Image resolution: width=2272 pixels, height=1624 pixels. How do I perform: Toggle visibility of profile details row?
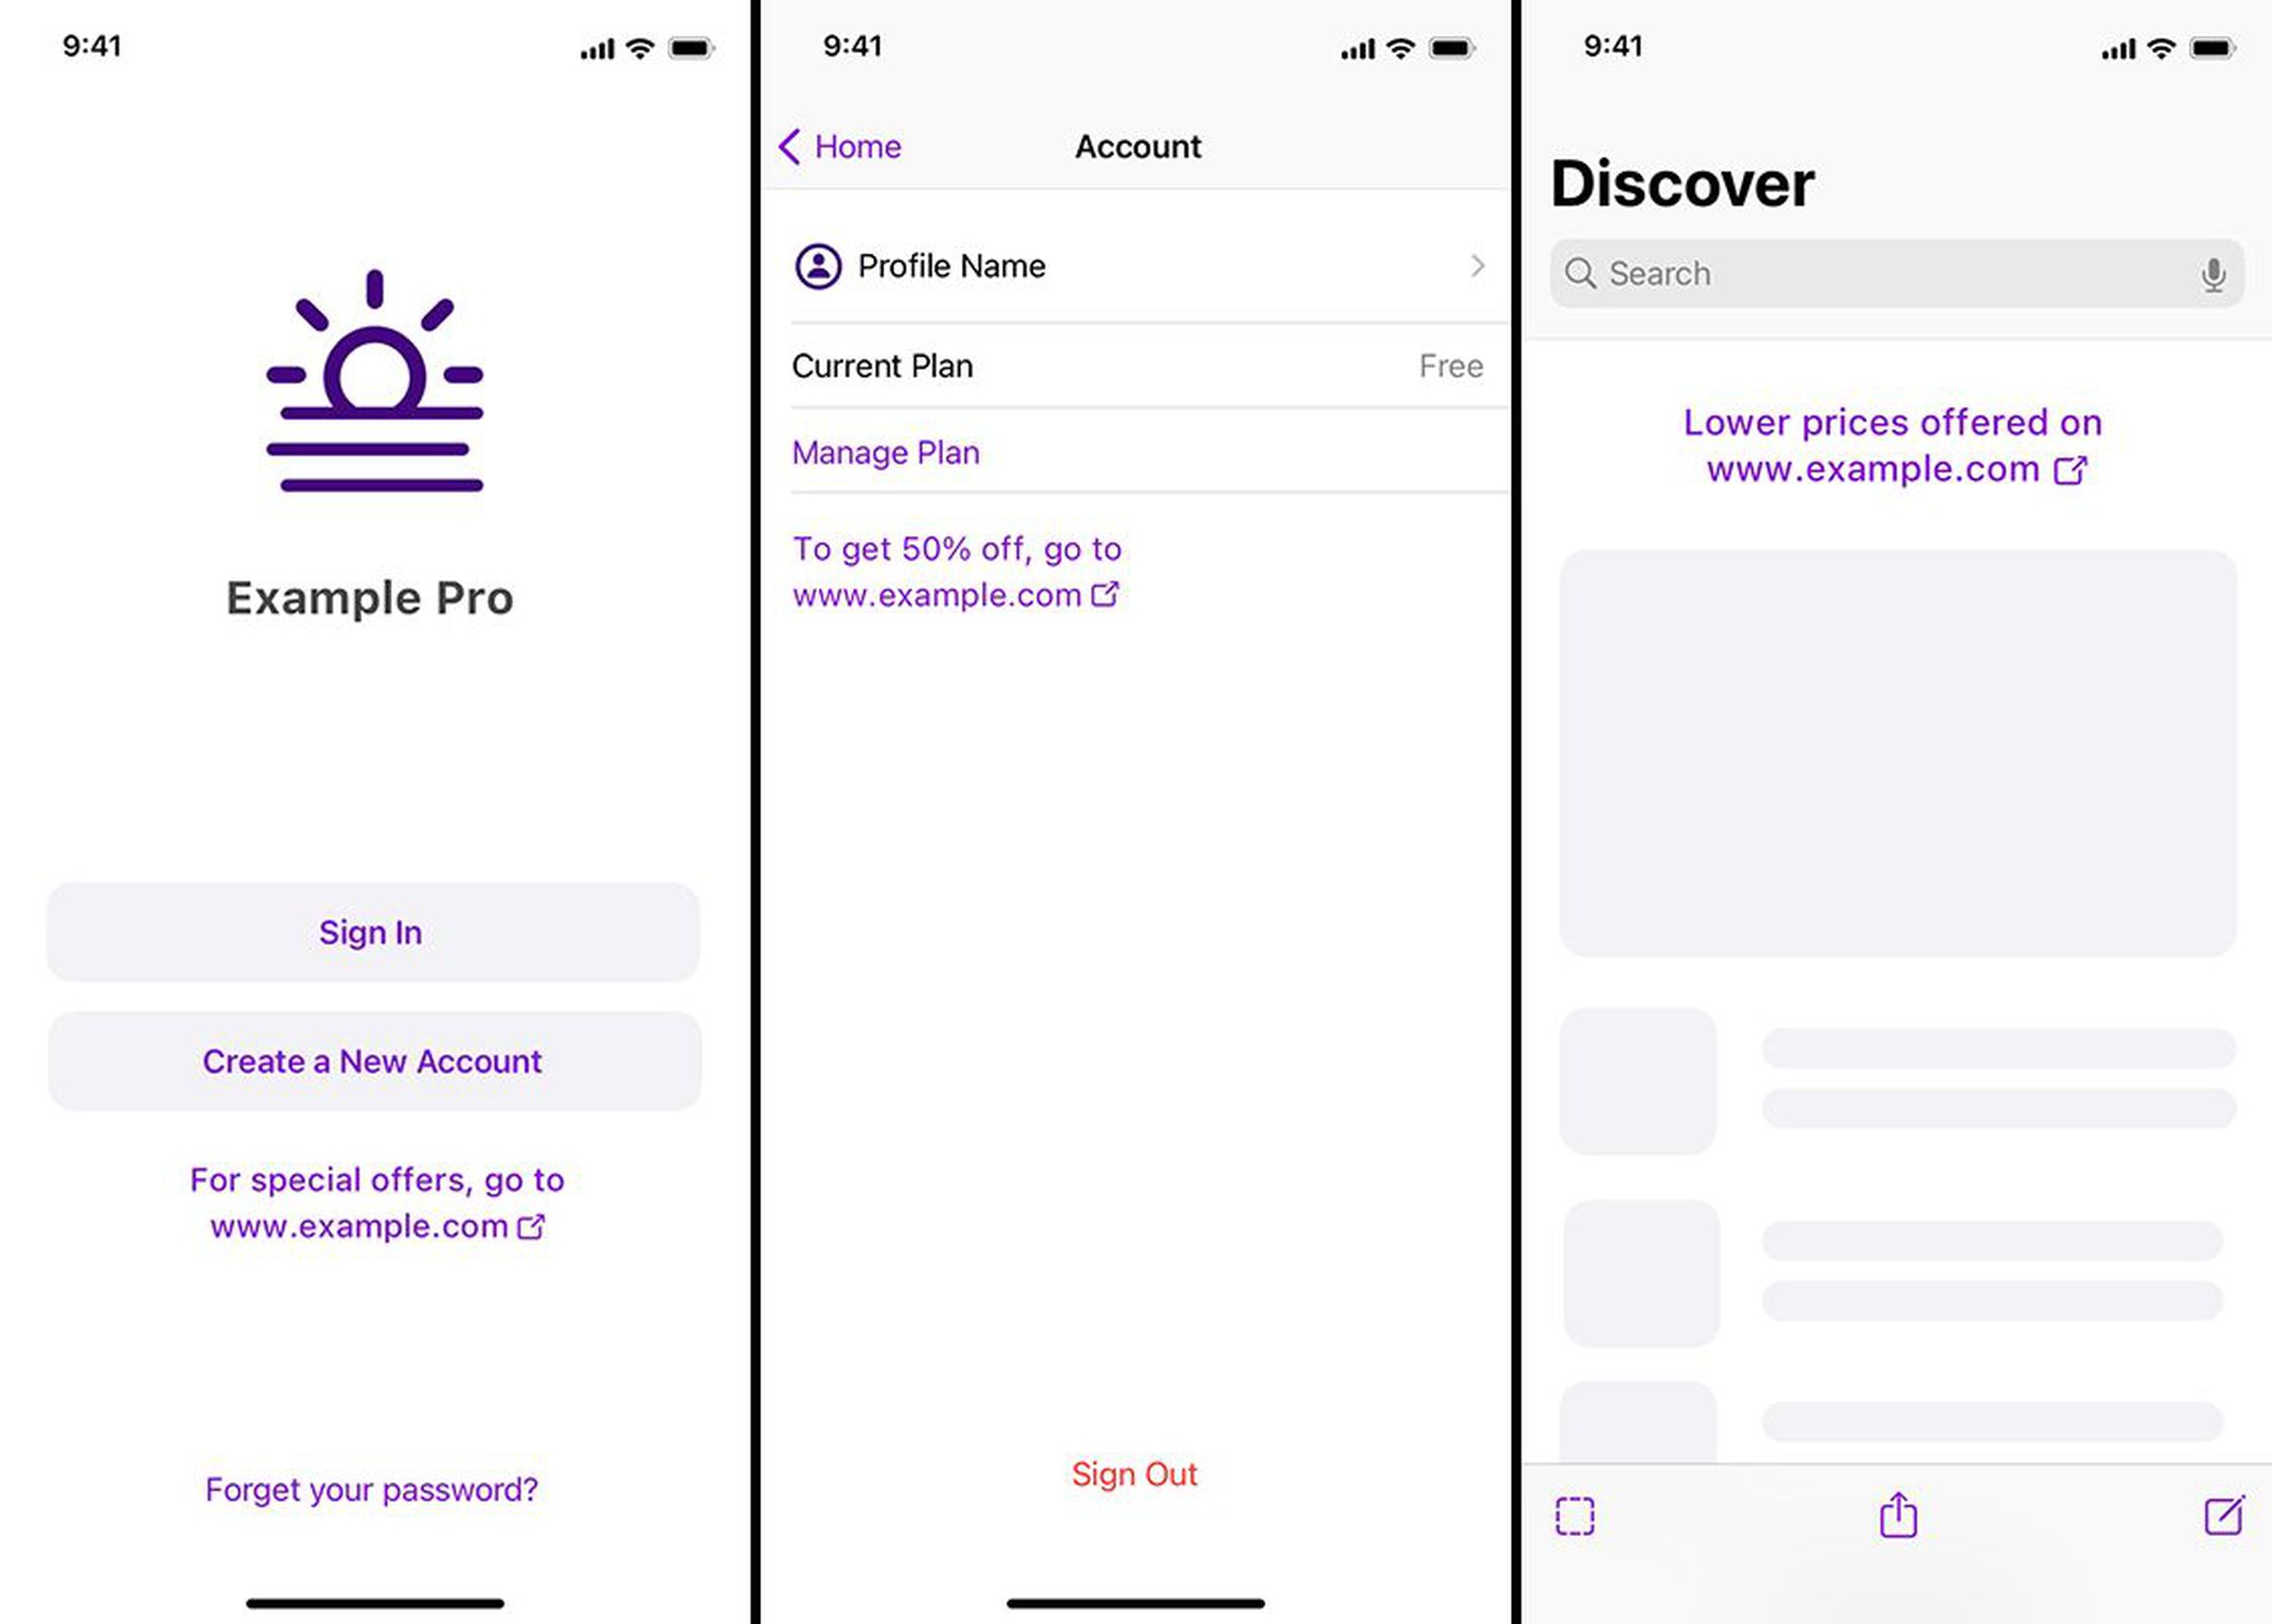coord(1137,265)
